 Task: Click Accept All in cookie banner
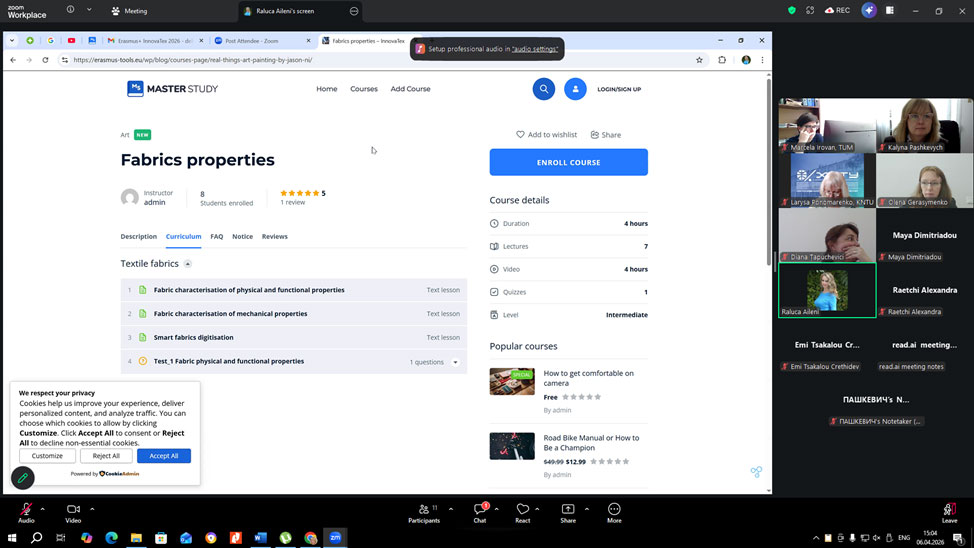163,456
